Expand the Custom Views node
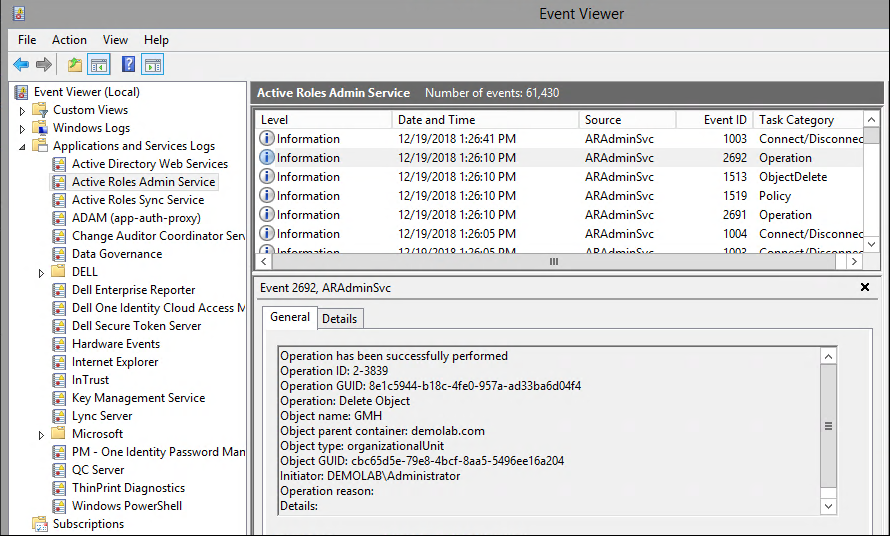The height and width of the screenshot is (536, 890). [x=22, y=111]
